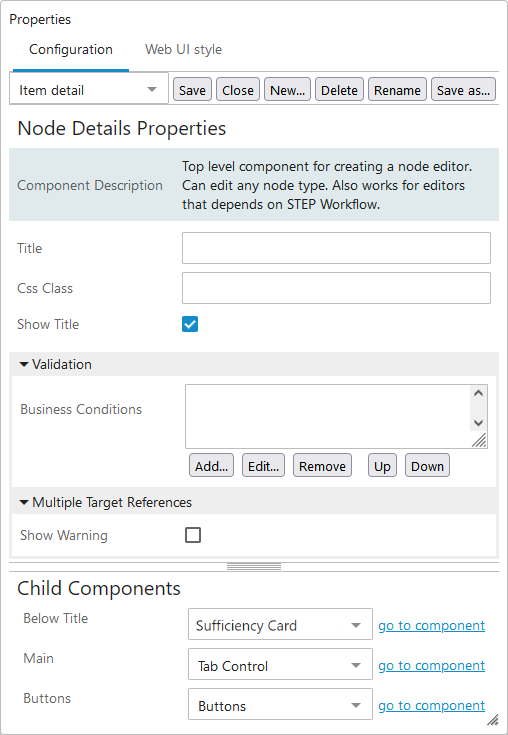Click the Business Conditions scroll down arrow
Screen dimensions: 508x735
pyautogui.click(x=478, y=423)
